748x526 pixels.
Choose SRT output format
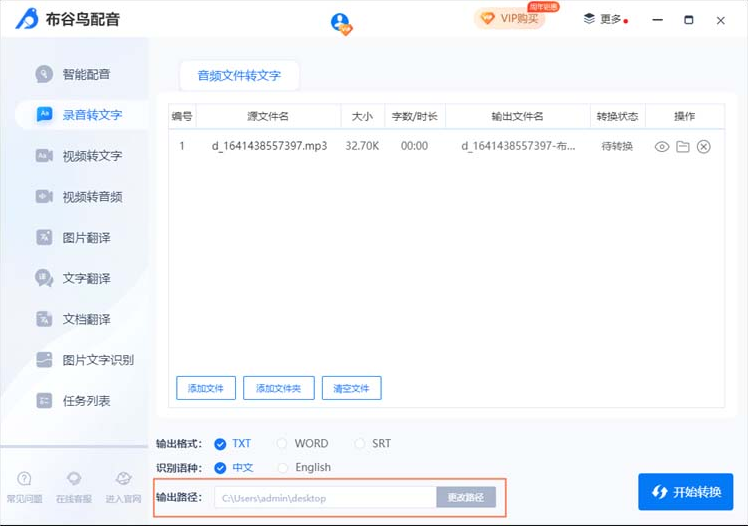pyautogui.click(x=359, y=444)
